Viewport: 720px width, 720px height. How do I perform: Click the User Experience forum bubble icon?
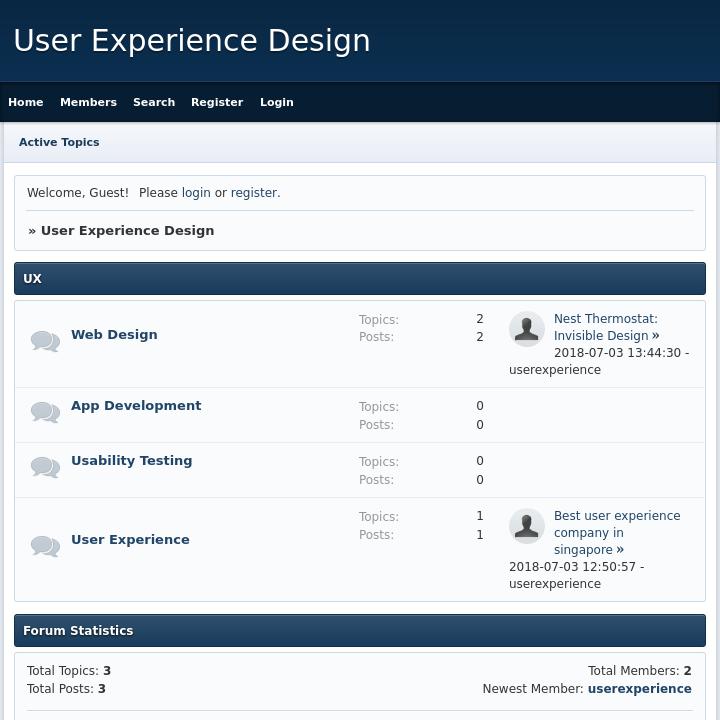(45, 547)
